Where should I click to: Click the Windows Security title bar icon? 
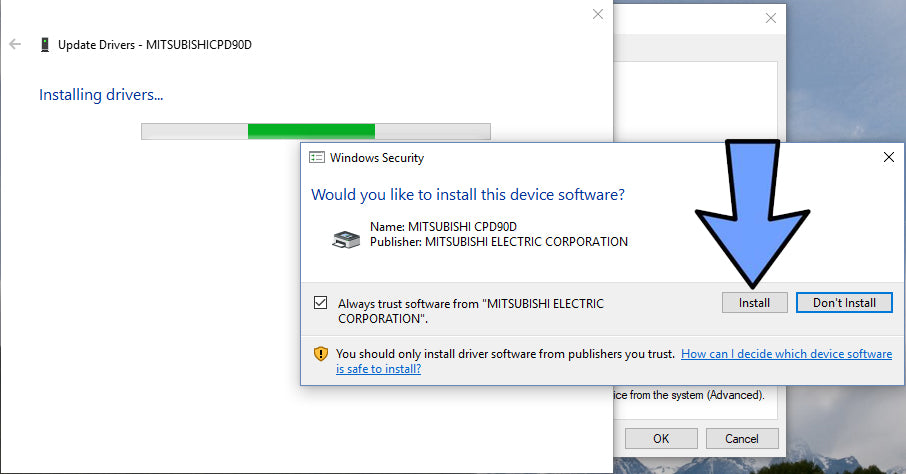pos(317,158)
